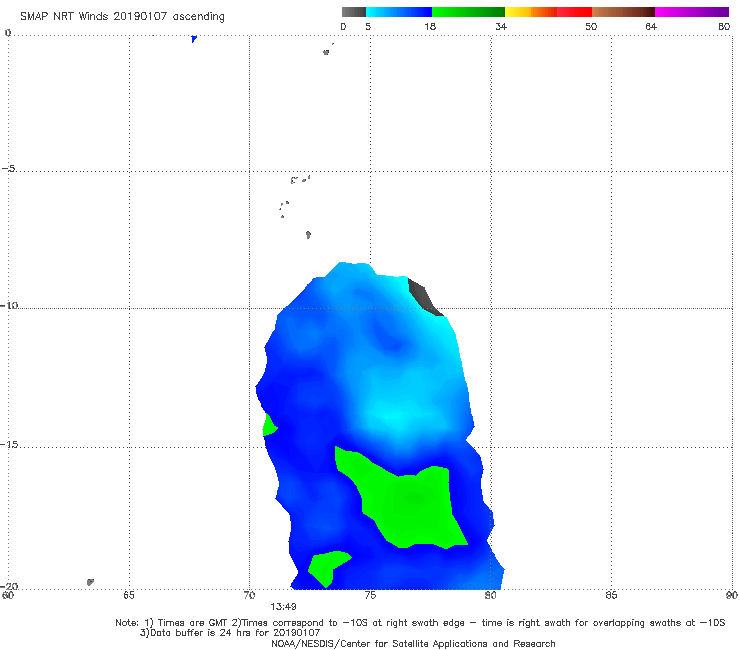Click the gray segment of the color bar
740x650 pixels.
click(x=354, y=12)
